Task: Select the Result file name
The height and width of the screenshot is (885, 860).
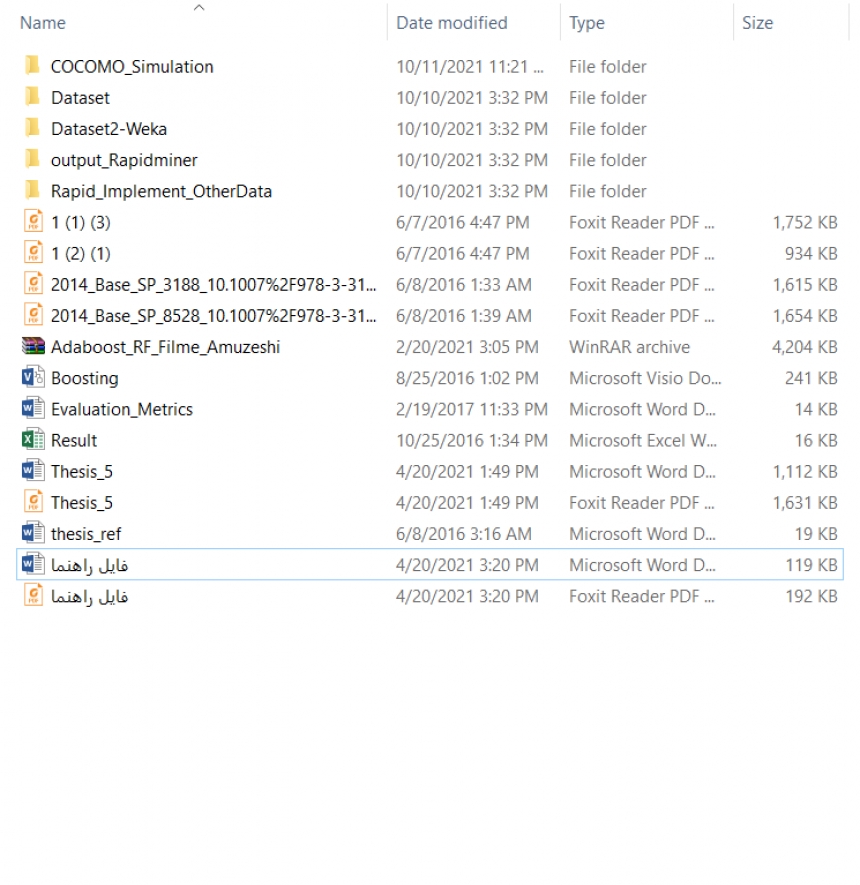Action: [74, 440]
